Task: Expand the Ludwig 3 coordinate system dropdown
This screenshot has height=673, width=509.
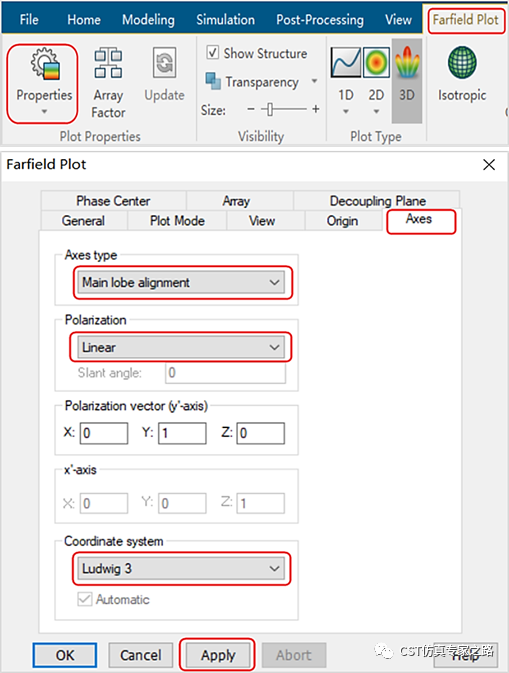Action: coord(181,569)
